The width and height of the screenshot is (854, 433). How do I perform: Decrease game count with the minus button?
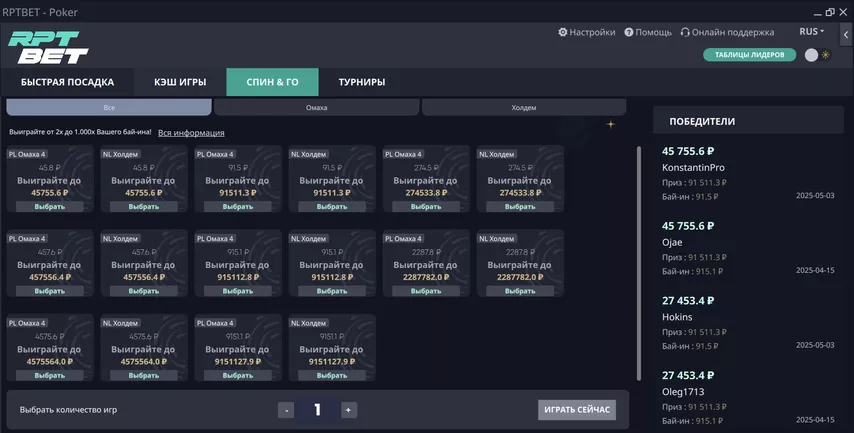pos(286,410)
